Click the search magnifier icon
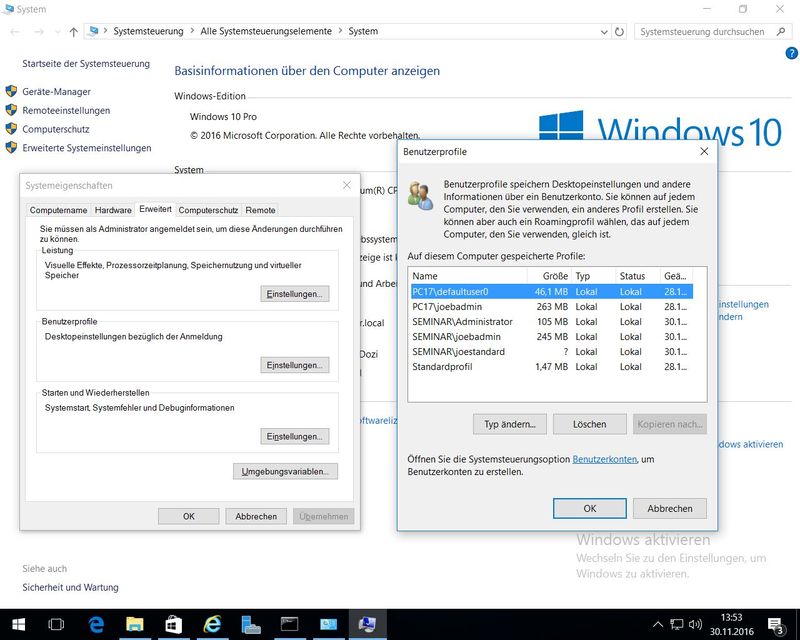Viewport: 800px width, 640px height. [781, 32]
